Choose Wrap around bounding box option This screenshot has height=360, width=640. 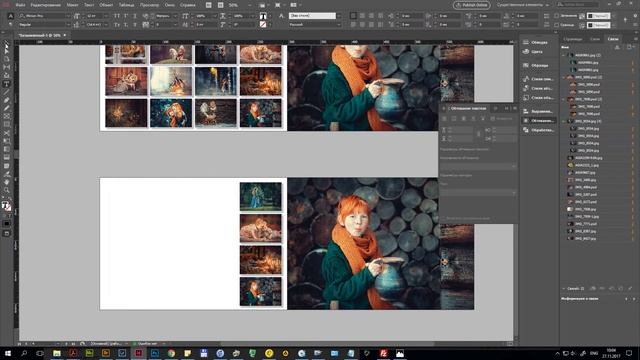coord(454,118)
